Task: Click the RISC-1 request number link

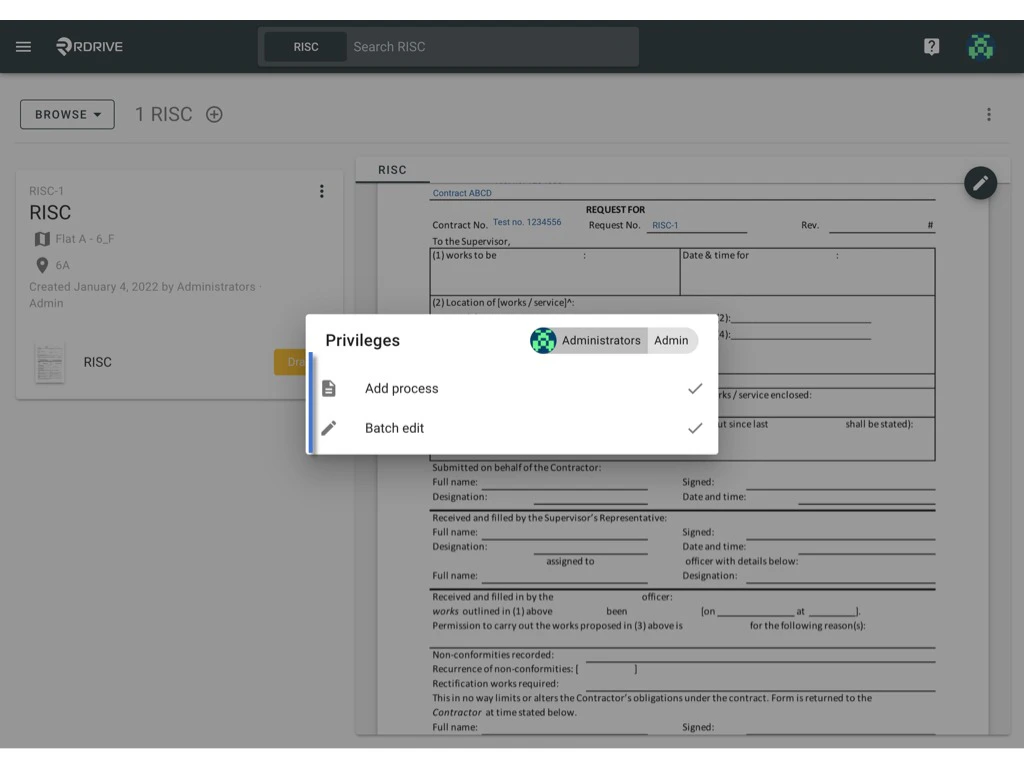Action: (x=665, y=225)
